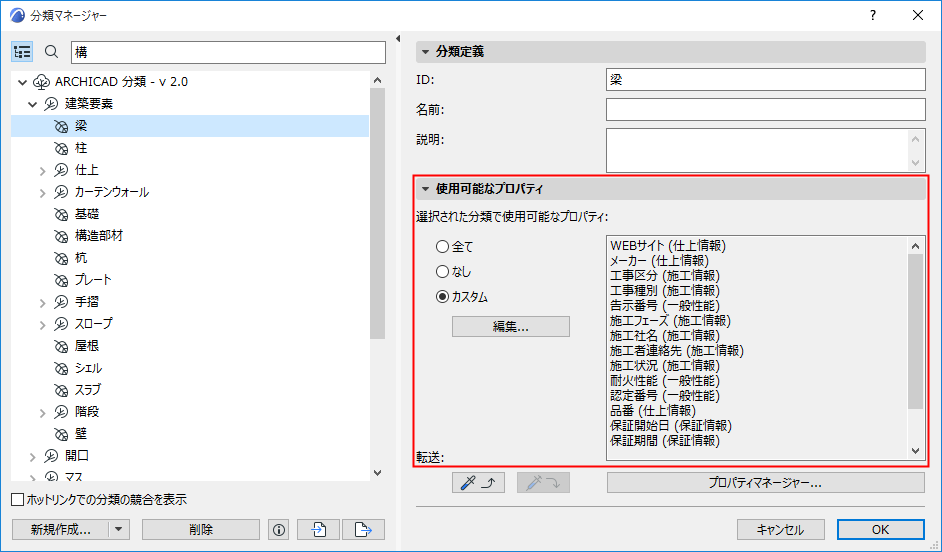Viewport: 942px width, 552px height.
Task: Confirm with the OK button
Action: point(881,530)
